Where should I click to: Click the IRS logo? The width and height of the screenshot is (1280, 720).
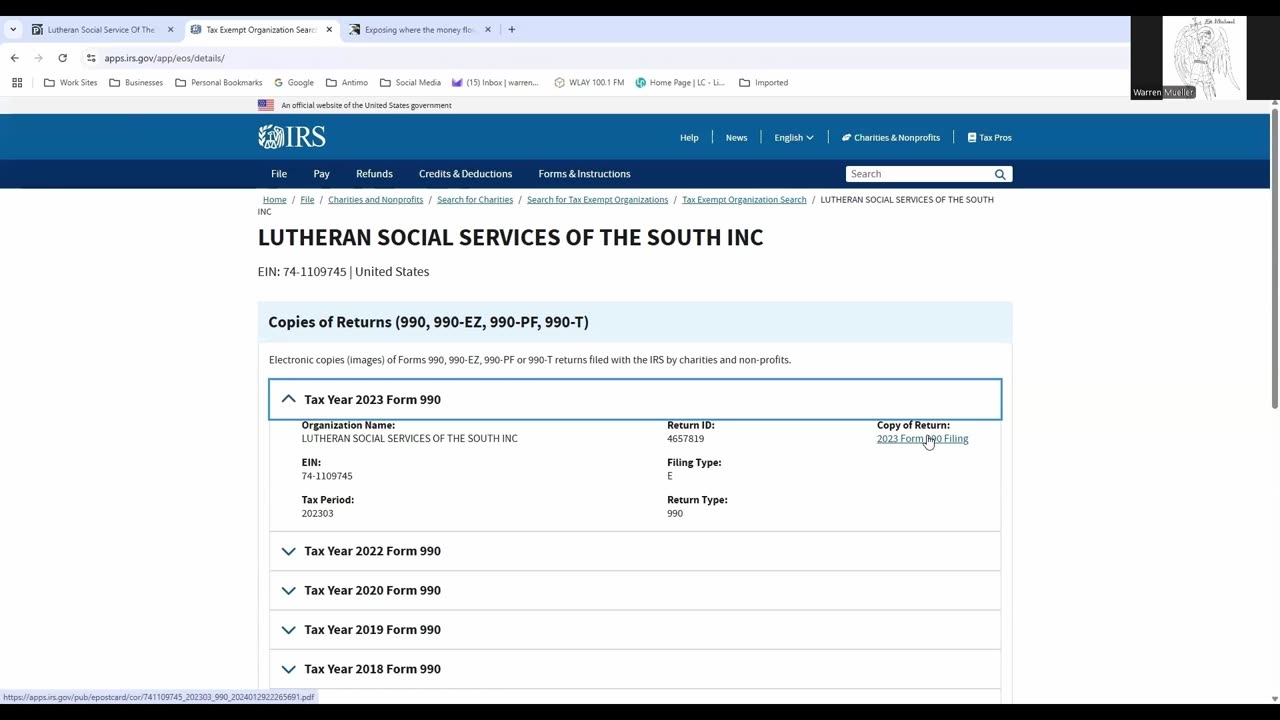pyautogui.click(x=292, y=137)
